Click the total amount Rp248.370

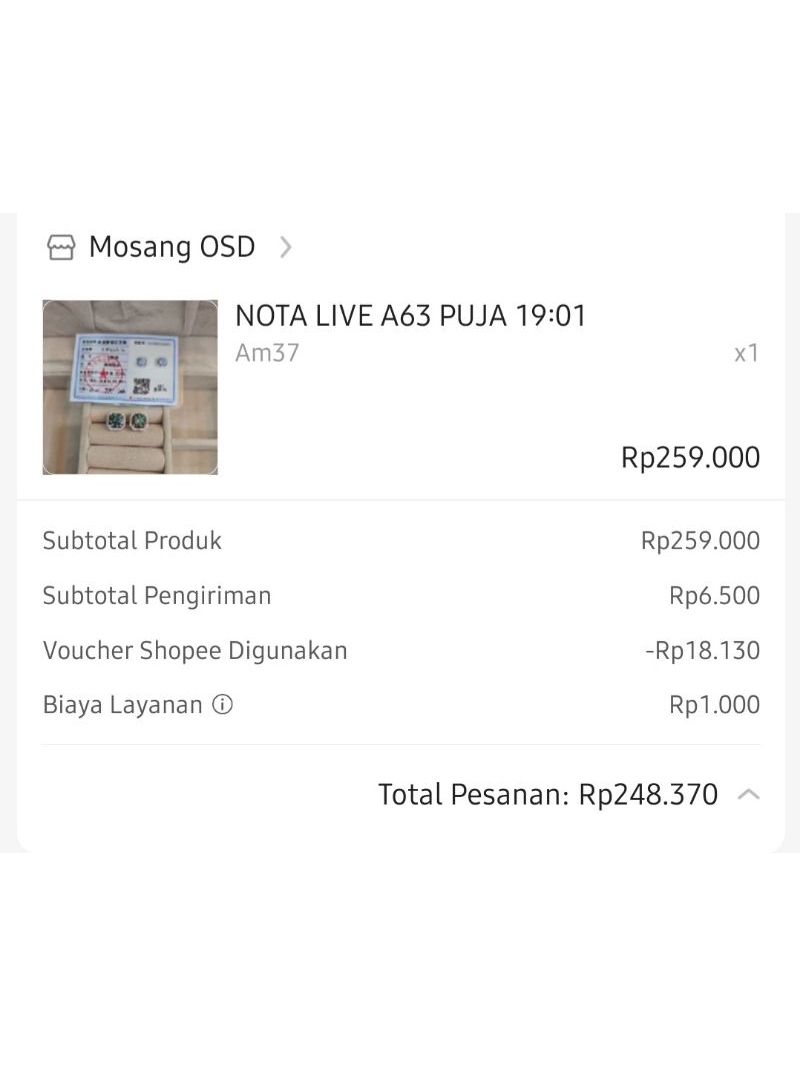pyautogui.click(x=648, y=795)
